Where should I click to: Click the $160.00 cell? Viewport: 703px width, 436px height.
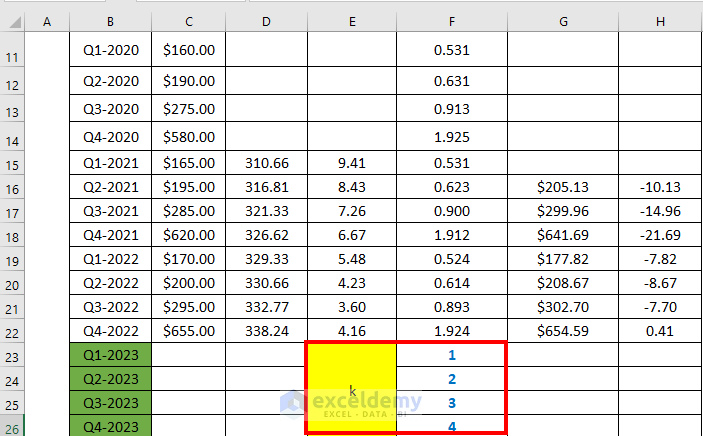coord(189,49)
